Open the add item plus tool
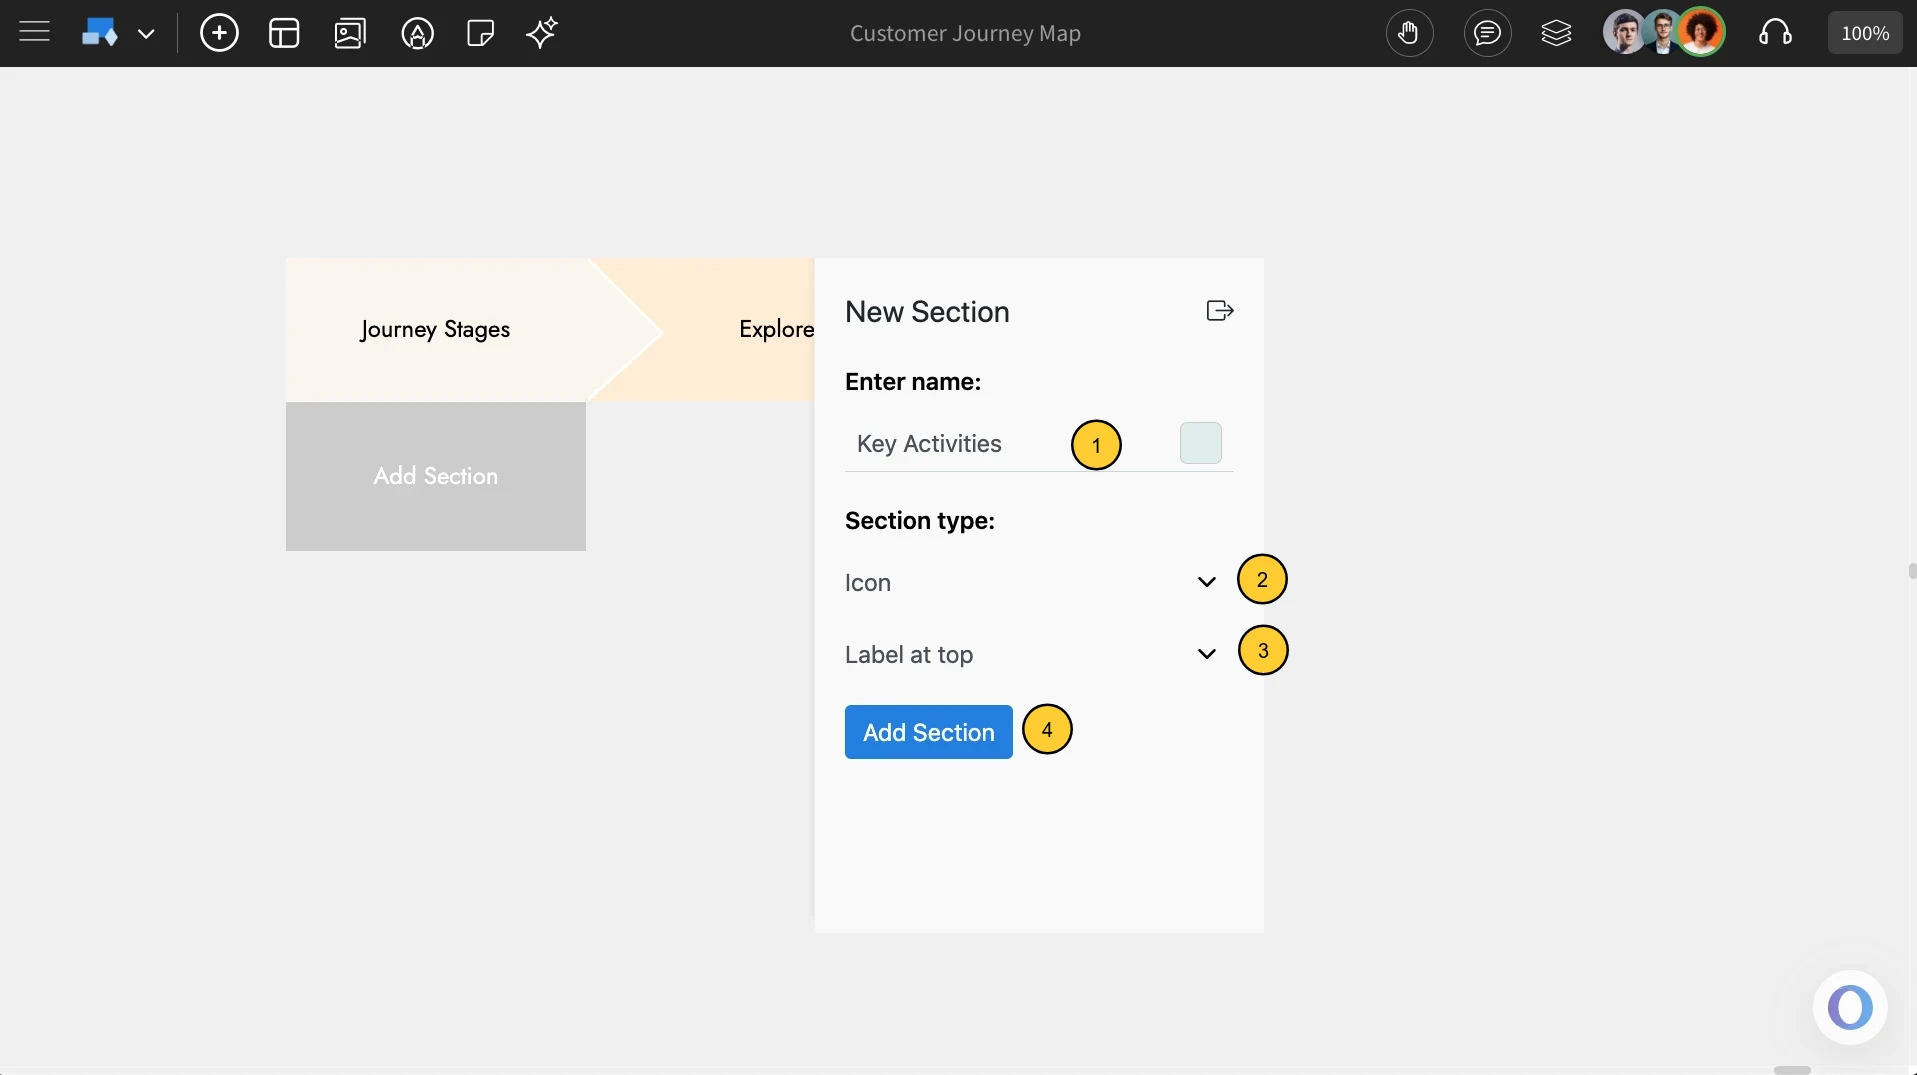 coord(219,32)
